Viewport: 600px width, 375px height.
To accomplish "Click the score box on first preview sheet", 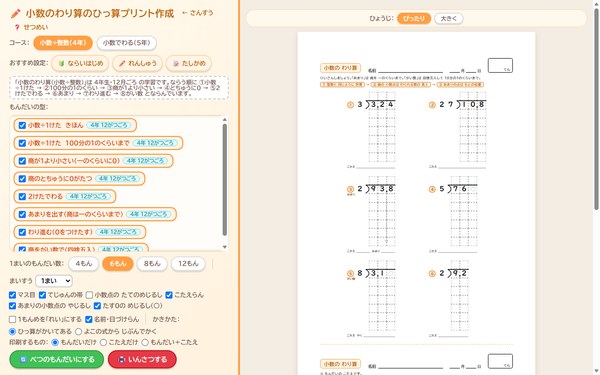I will pos(500,65).
